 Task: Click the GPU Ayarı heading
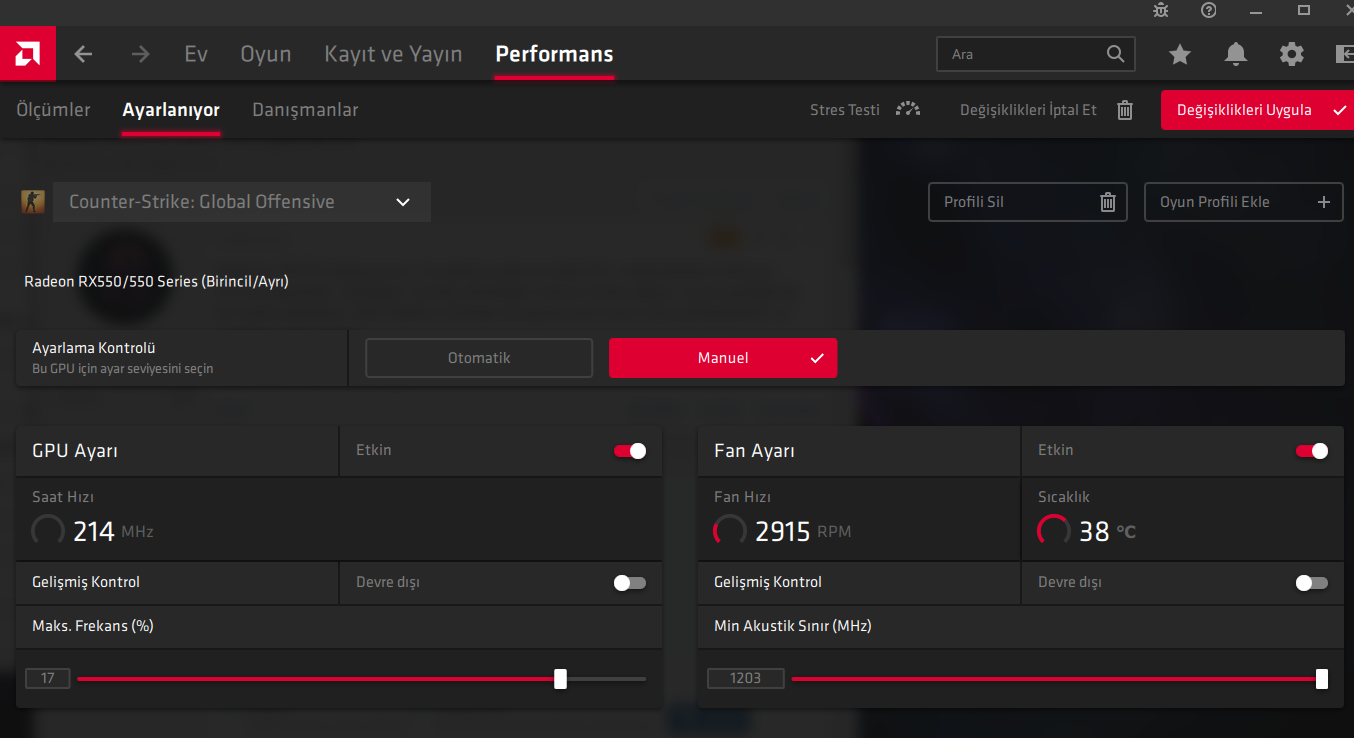pyautogui.click(x=75, y=451)
